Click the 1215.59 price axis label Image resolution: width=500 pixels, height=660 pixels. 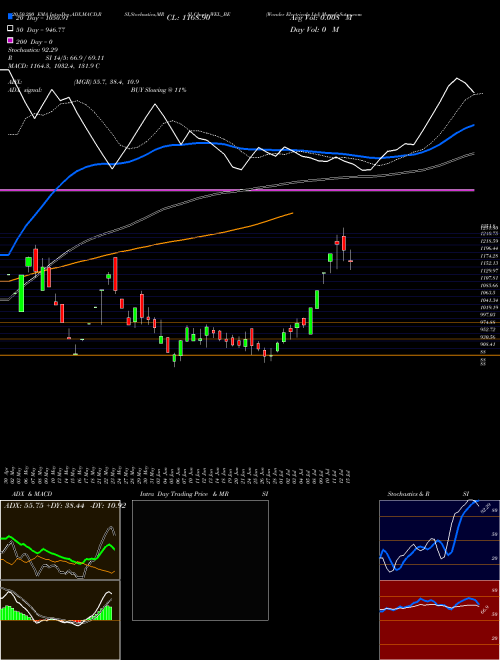489,241
